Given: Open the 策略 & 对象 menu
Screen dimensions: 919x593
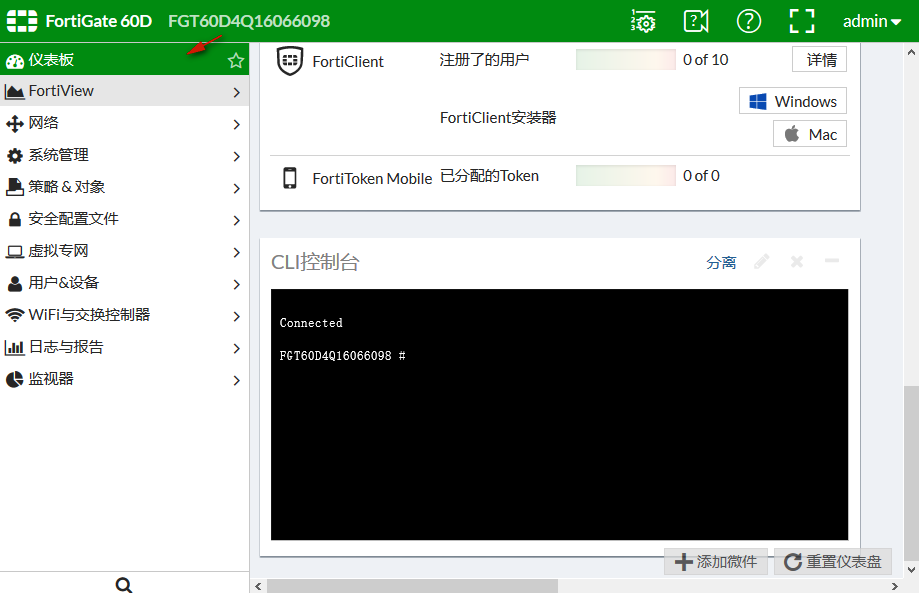Looking at the screenshot, I should pos(124,187).
